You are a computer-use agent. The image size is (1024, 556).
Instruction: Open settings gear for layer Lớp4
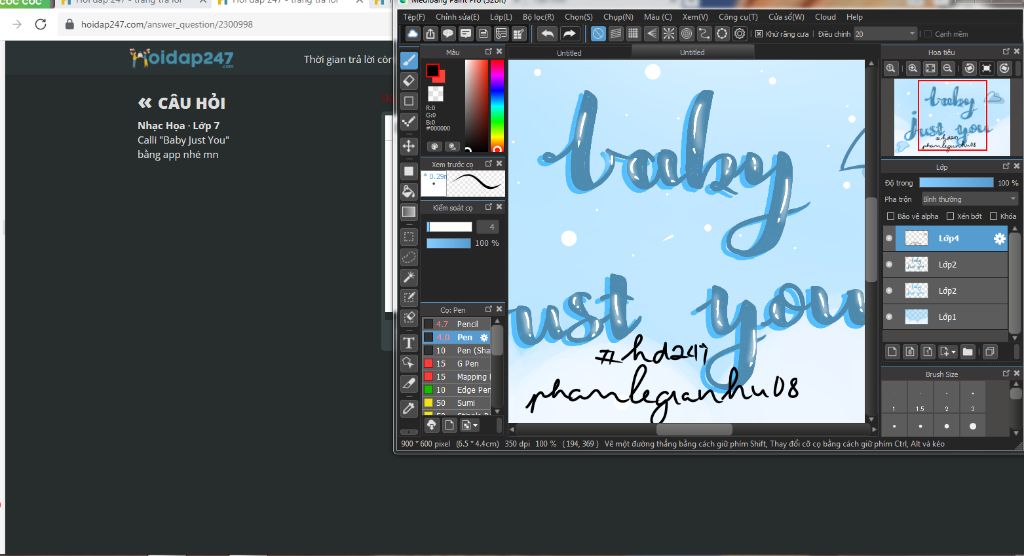tap(999, 238)
